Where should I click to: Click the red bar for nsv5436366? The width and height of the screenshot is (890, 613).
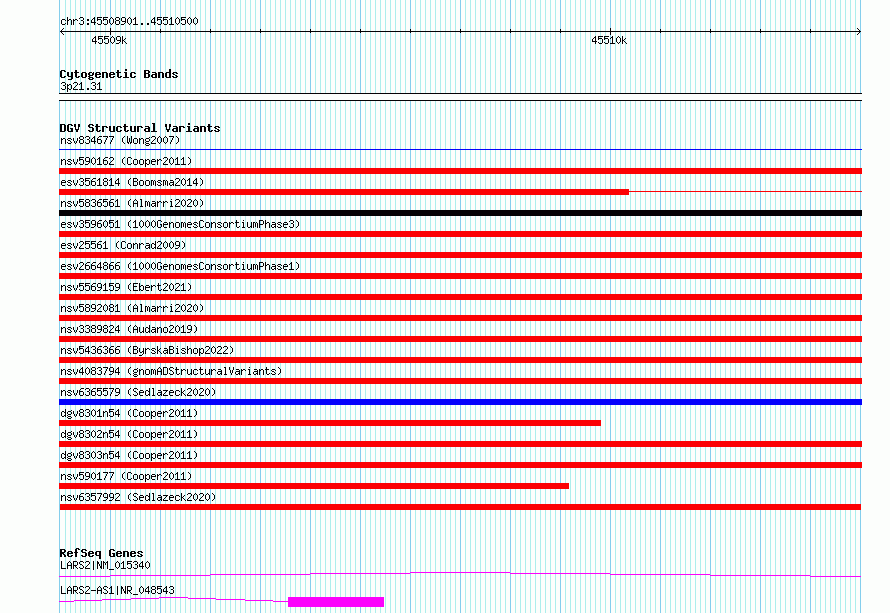click(460, 360)
